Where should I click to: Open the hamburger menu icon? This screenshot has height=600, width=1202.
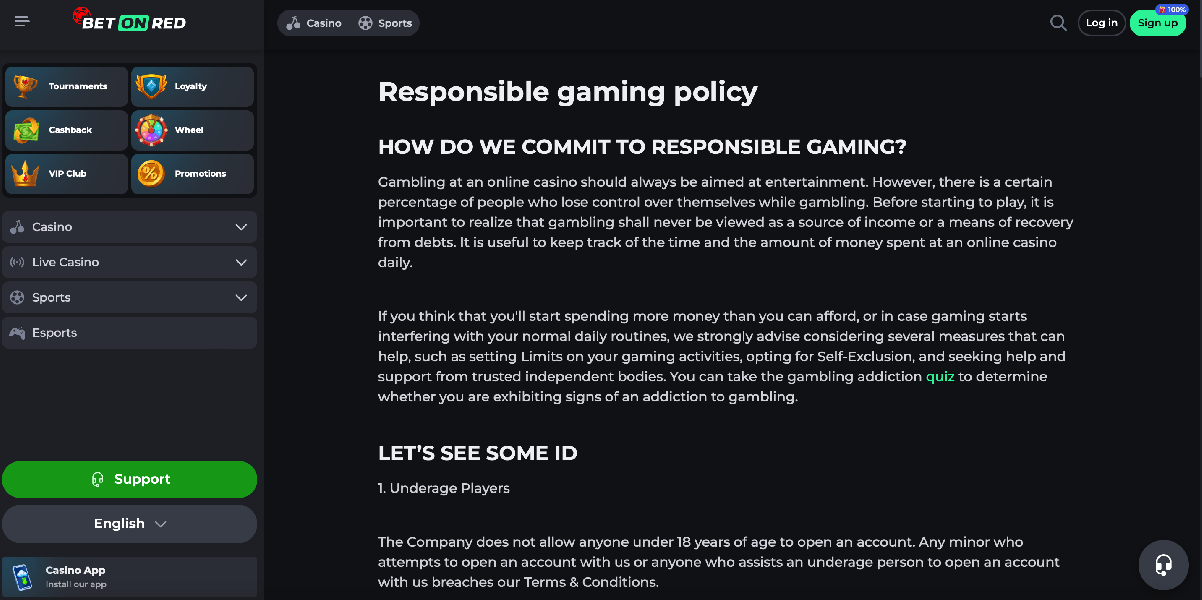pos(22,22)
